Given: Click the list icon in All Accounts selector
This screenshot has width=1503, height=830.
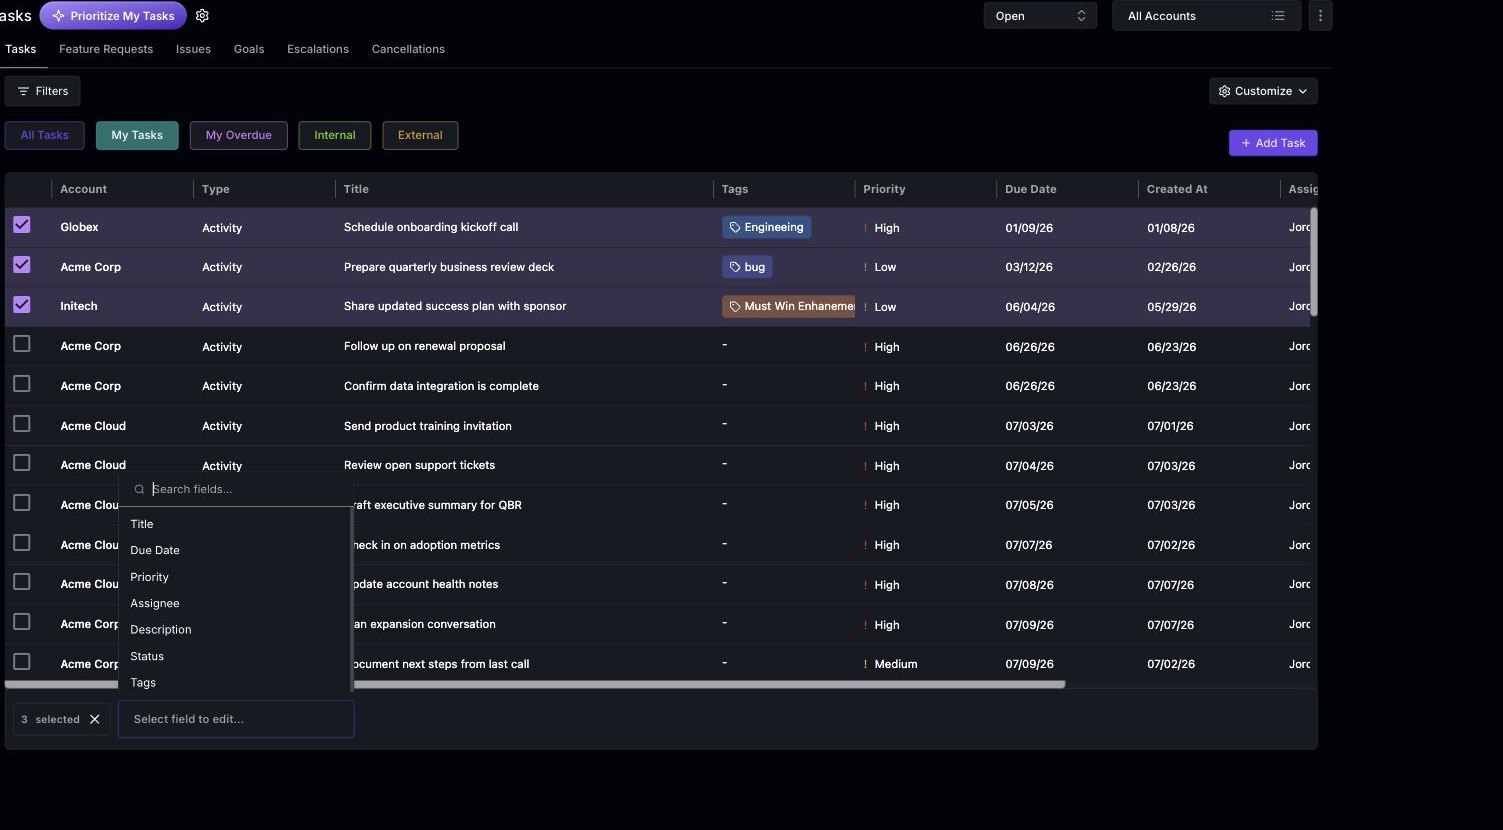Looking at the screenshot, I should point(1278,16).
